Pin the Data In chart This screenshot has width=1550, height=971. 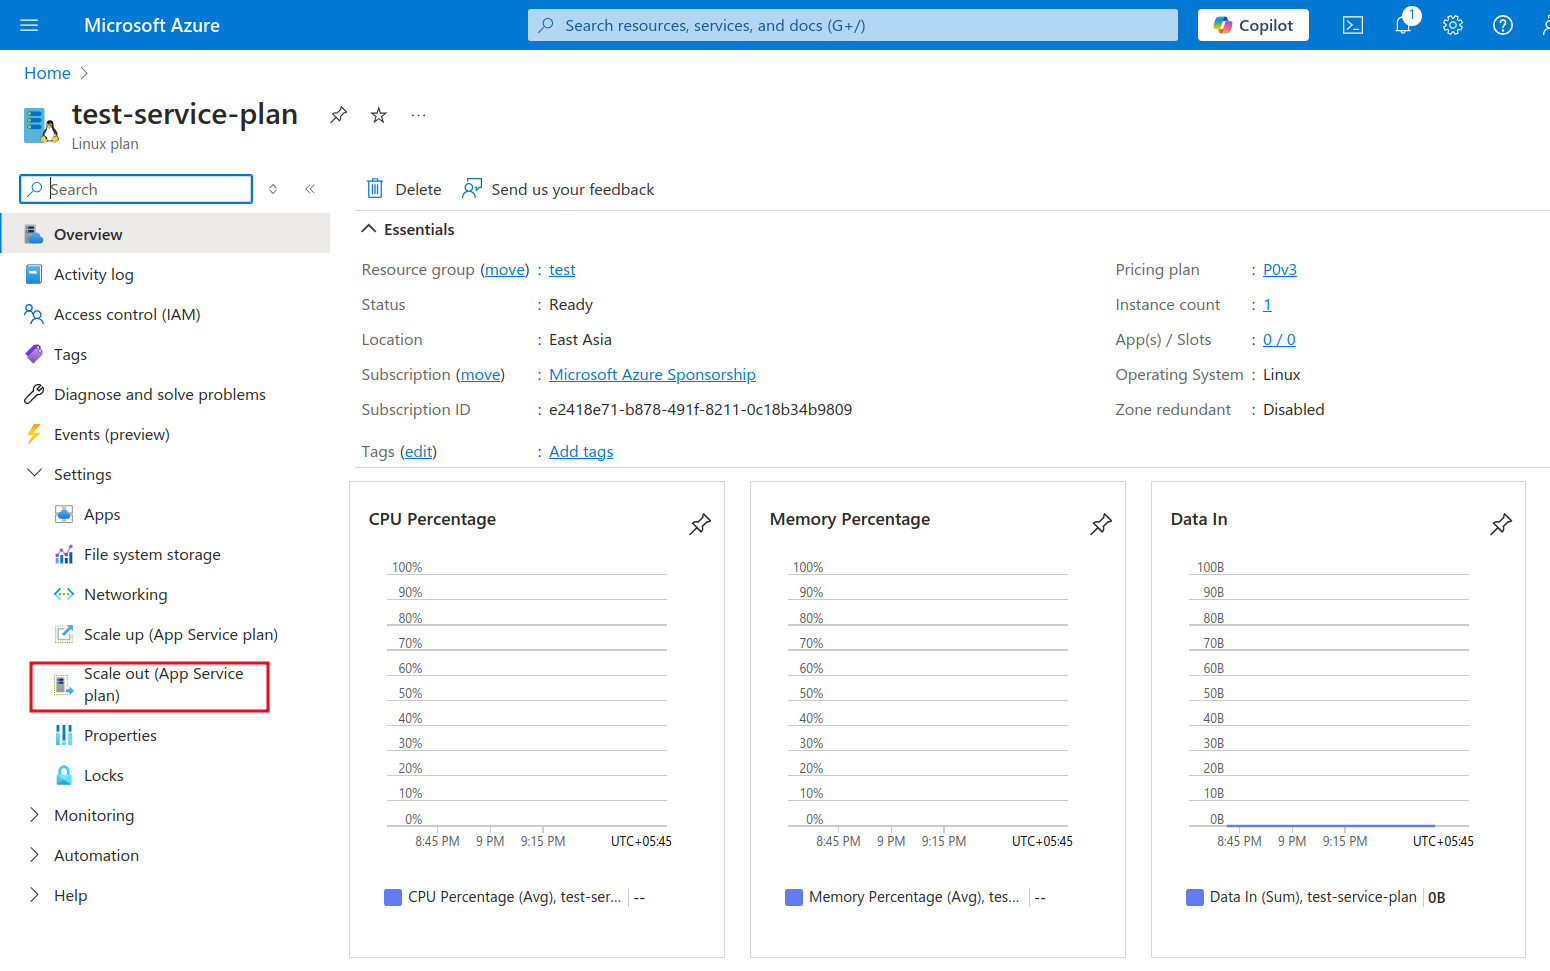pyautogui.click(x=1501, y=524)
